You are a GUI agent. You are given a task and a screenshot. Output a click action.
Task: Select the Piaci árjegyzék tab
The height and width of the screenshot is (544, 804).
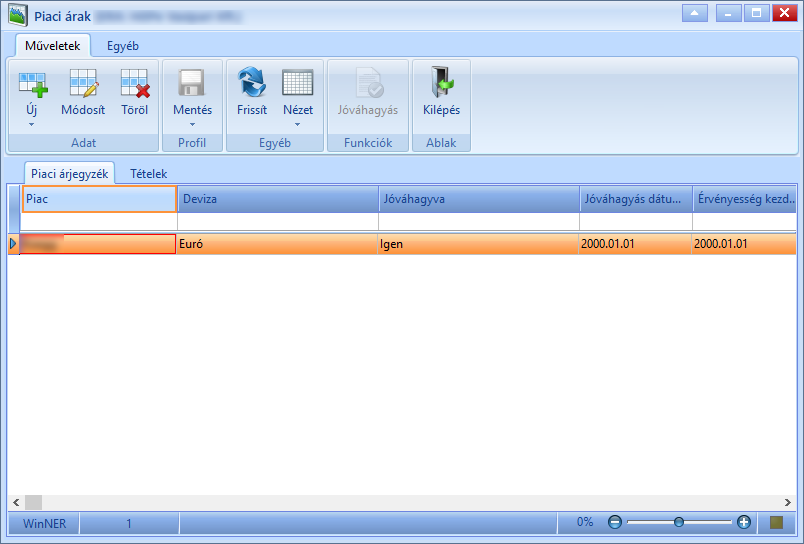click(70, 174)
